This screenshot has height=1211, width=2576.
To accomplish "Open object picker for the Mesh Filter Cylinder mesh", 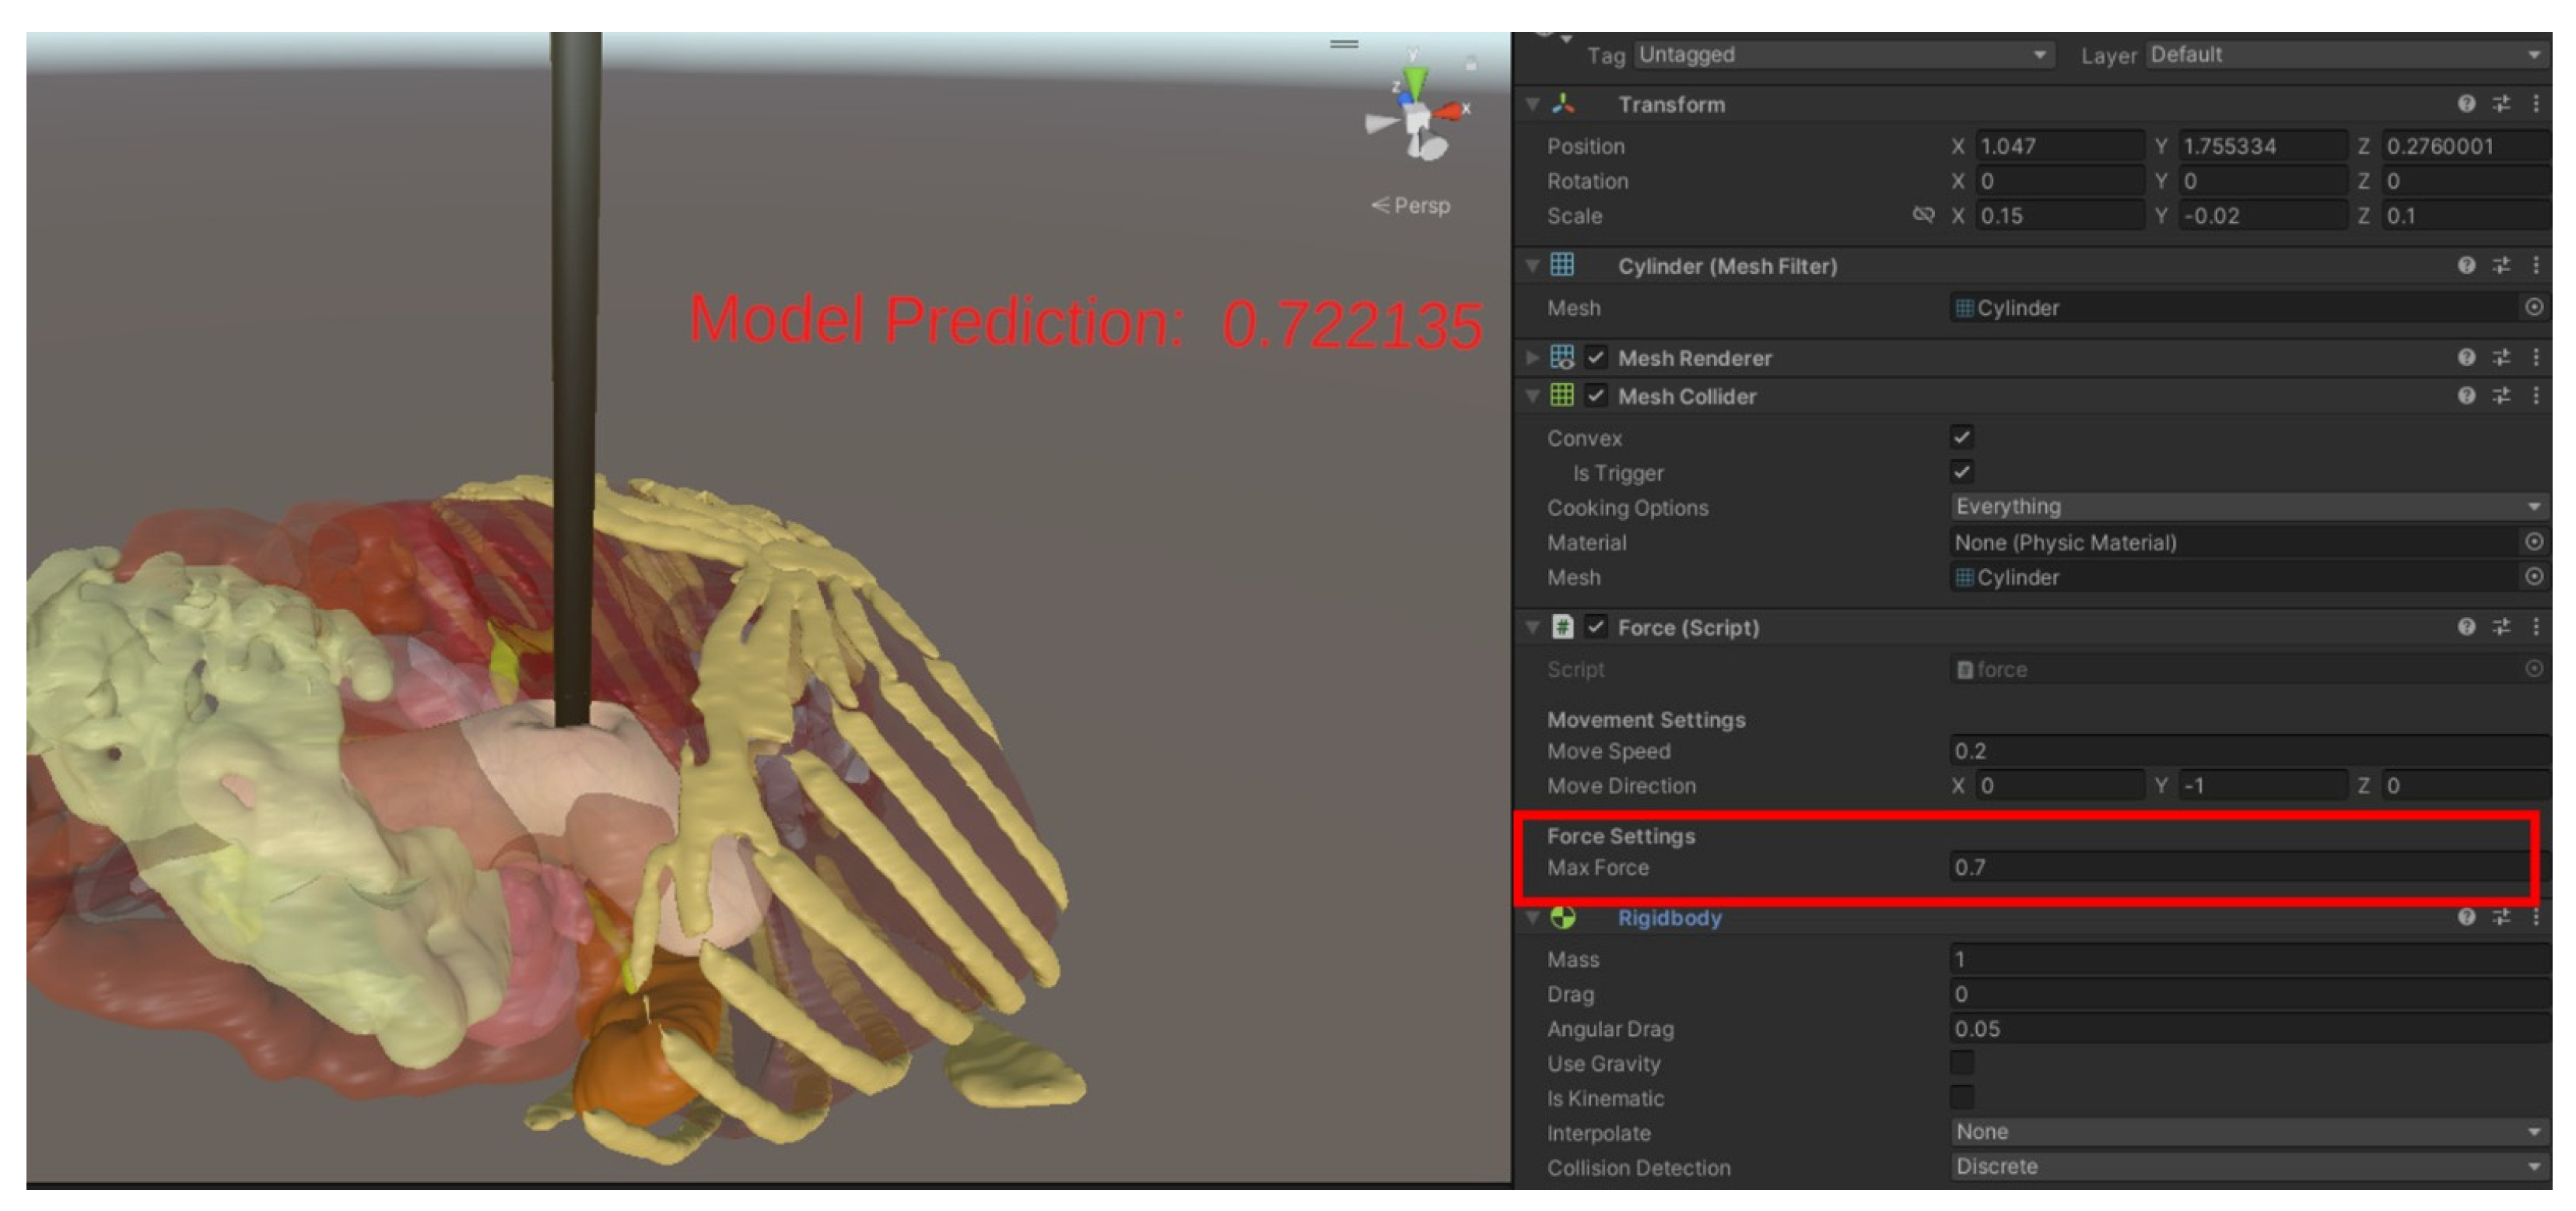I will coord(2533,308).
